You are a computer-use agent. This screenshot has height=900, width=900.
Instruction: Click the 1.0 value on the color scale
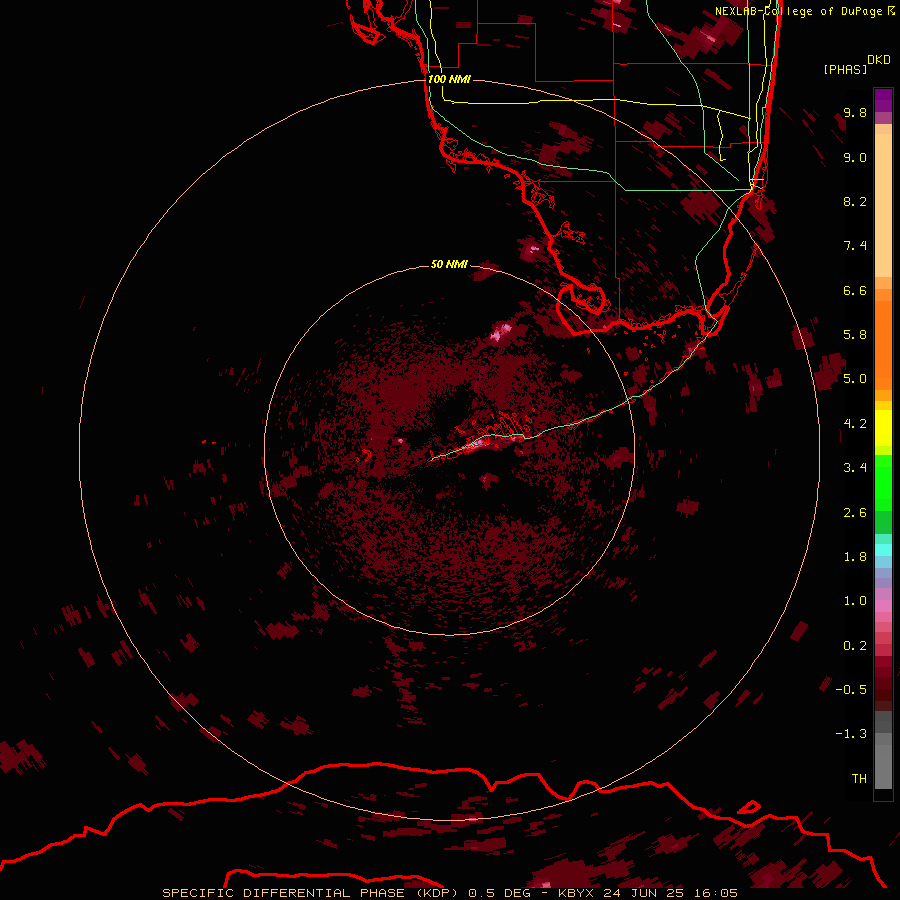(x=855, y=601)
